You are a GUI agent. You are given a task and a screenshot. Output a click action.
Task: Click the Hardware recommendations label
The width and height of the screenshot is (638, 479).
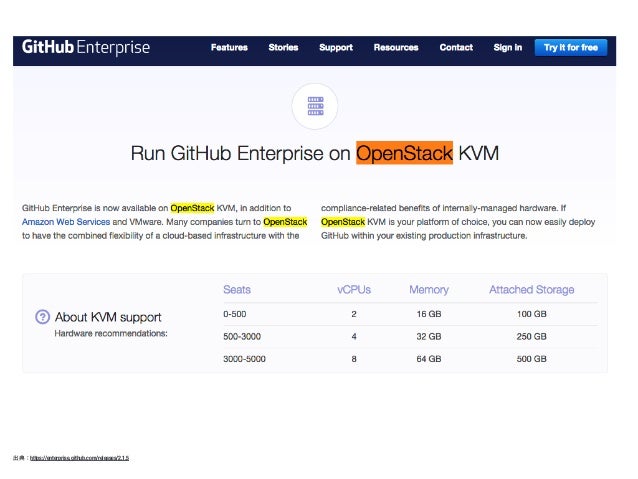click(111, 333)
